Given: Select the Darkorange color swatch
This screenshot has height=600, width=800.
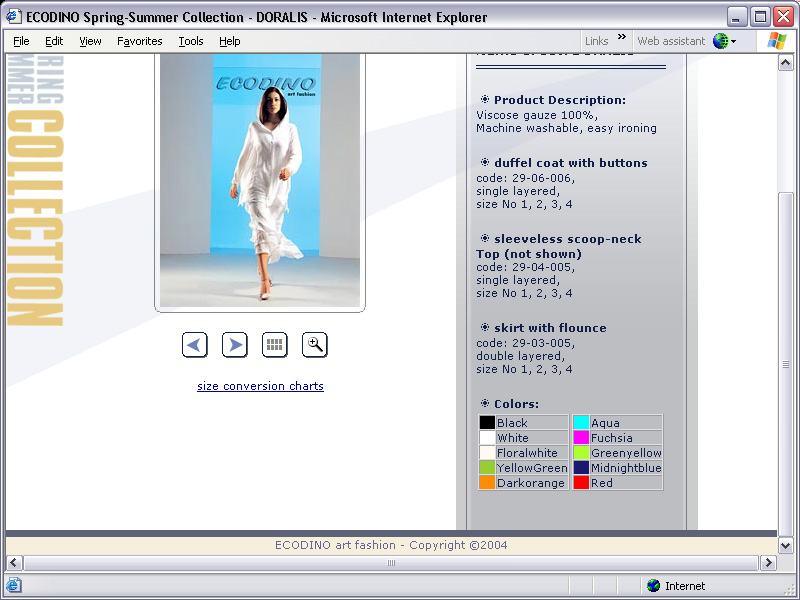Looking at the screenshot, I should pos(487,483).
